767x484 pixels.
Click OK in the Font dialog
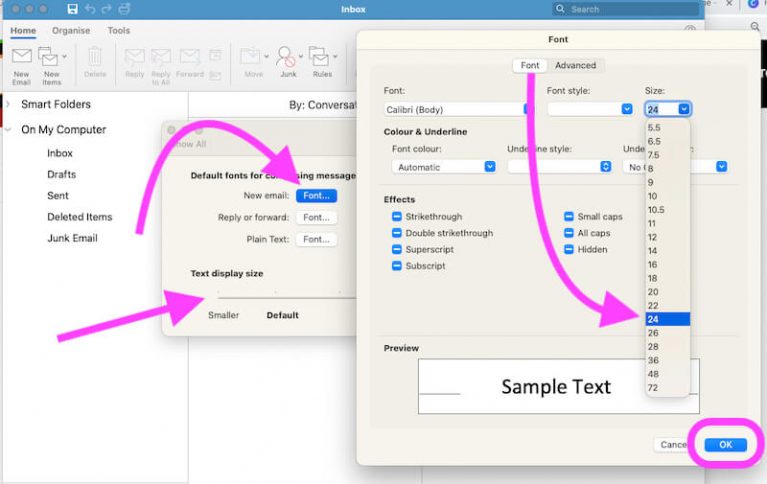click(725, 444)
